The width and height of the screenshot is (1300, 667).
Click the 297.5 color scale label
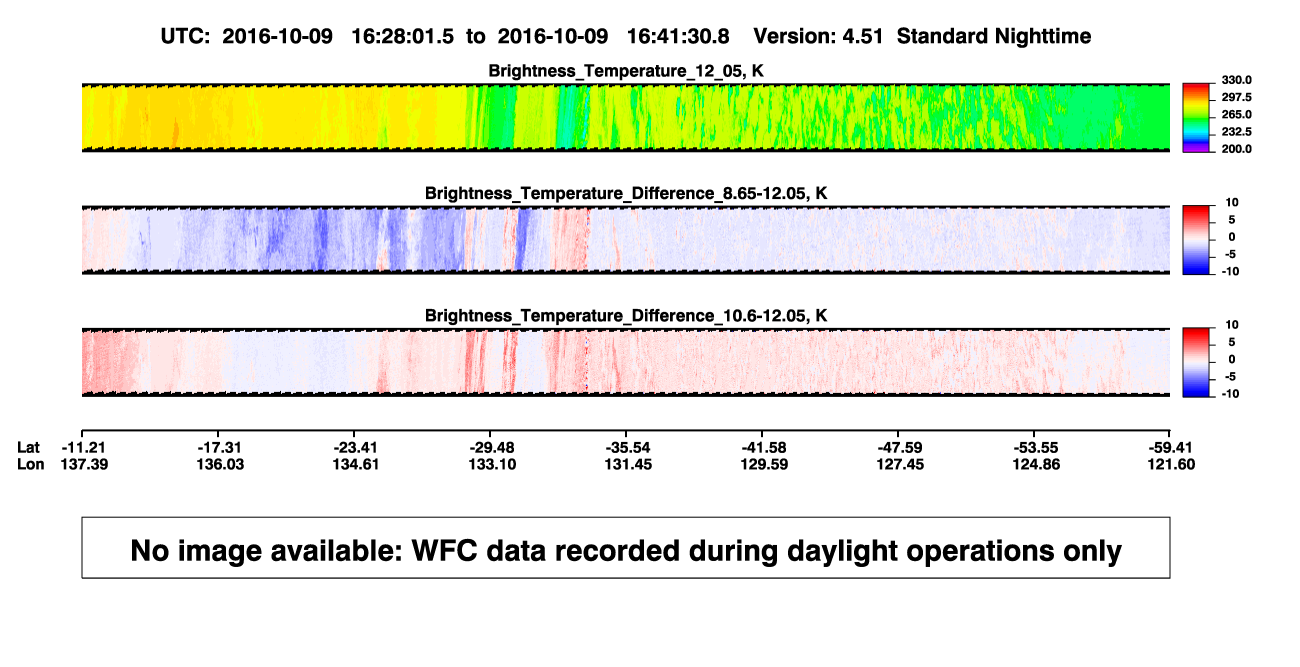pyautogui.click(x=1234, y=97)
